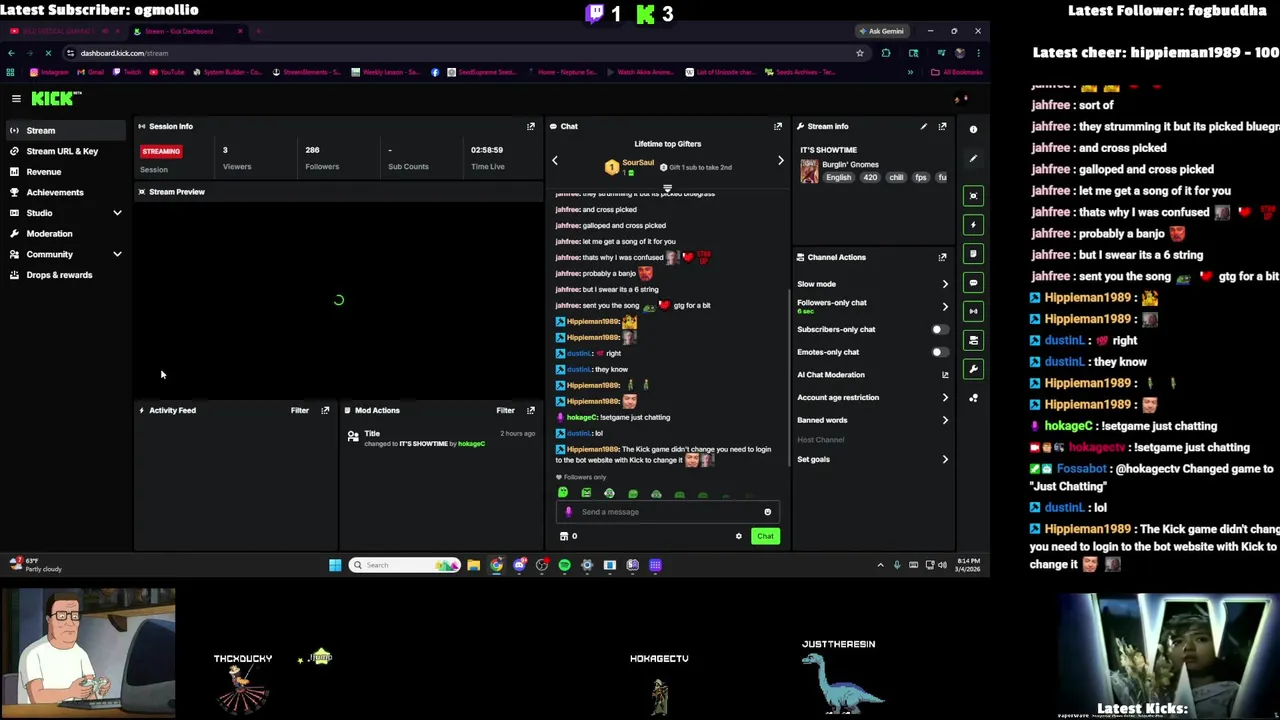Toggle Subscribers-only chat switch

pos(938,329)
